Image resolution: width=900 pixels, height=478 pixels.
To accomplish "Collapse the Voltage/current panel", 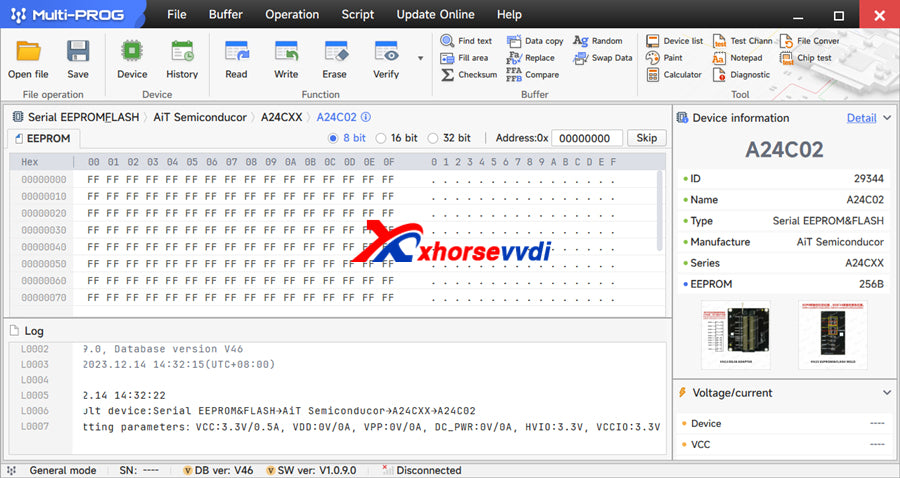I will pos(887,393).
